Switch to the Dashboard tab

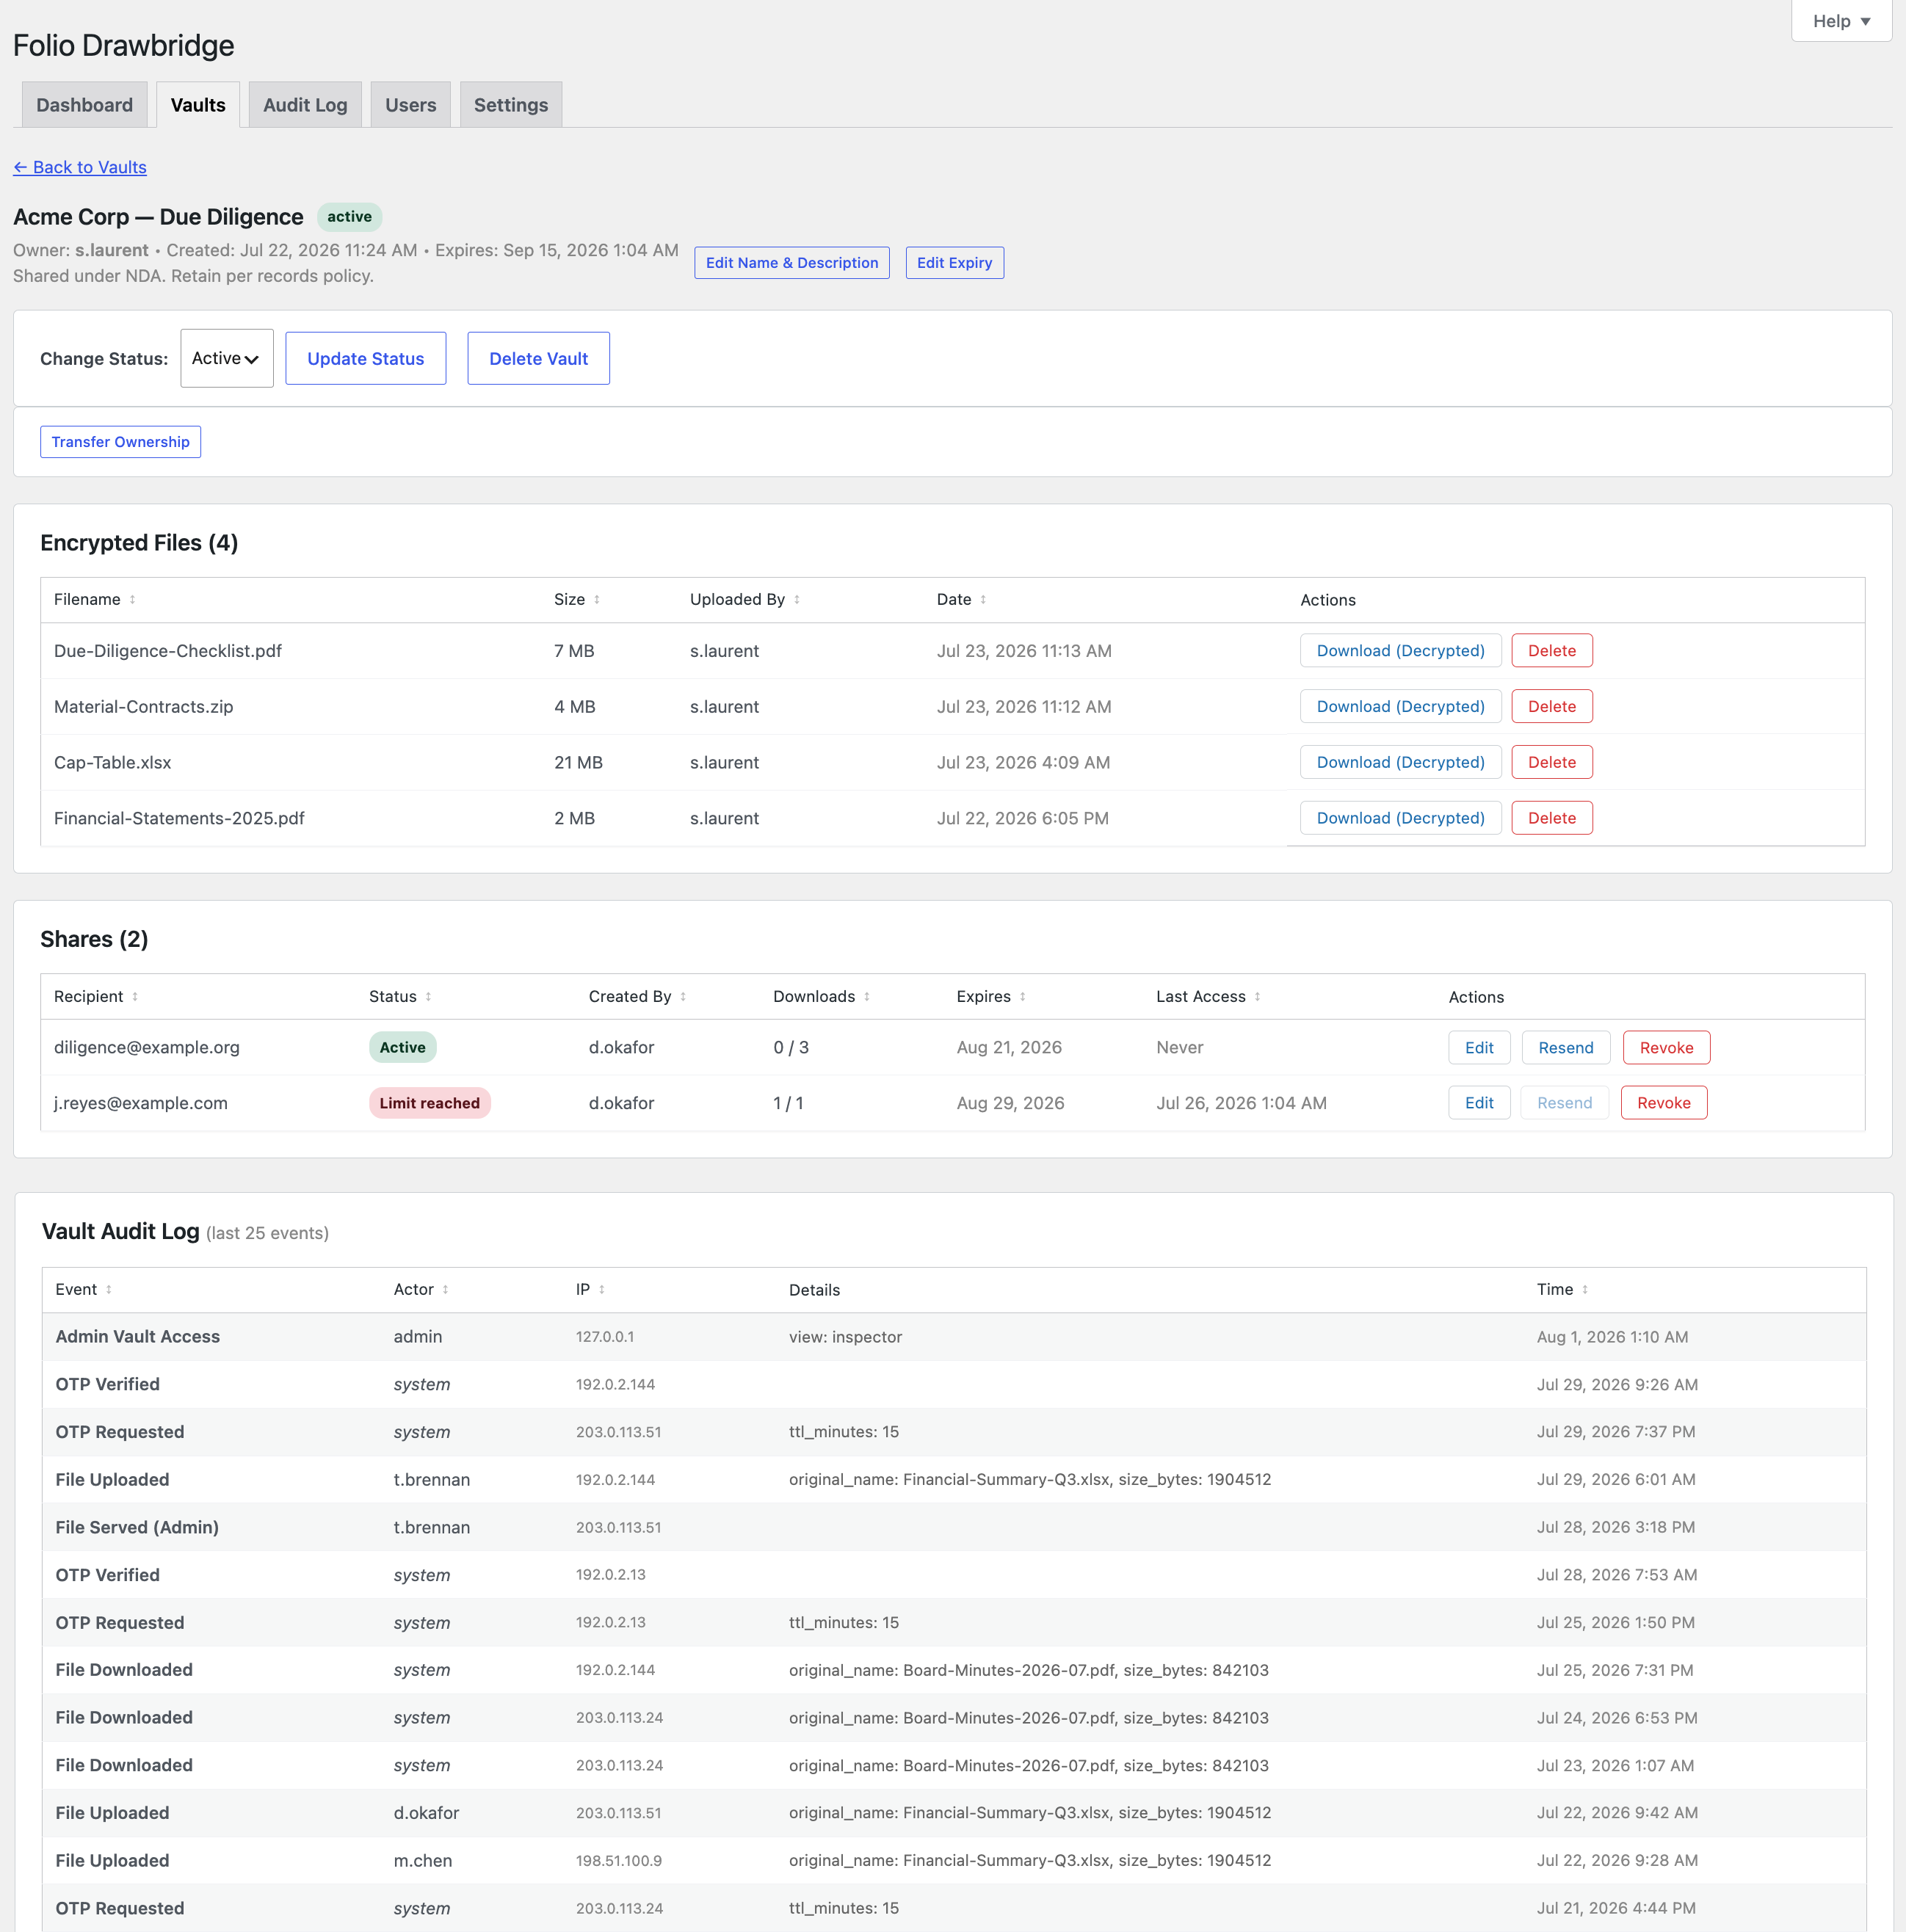click(x=84, y=105)
